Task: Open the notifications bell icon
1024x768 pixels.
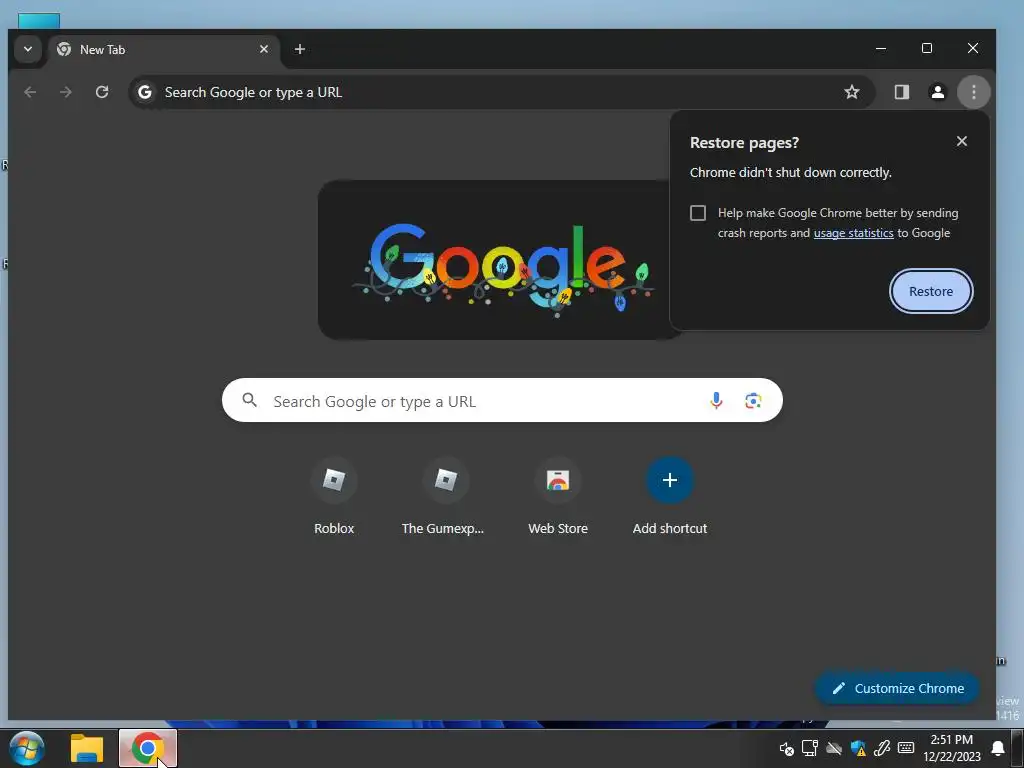Action: (x=998, y=748)
